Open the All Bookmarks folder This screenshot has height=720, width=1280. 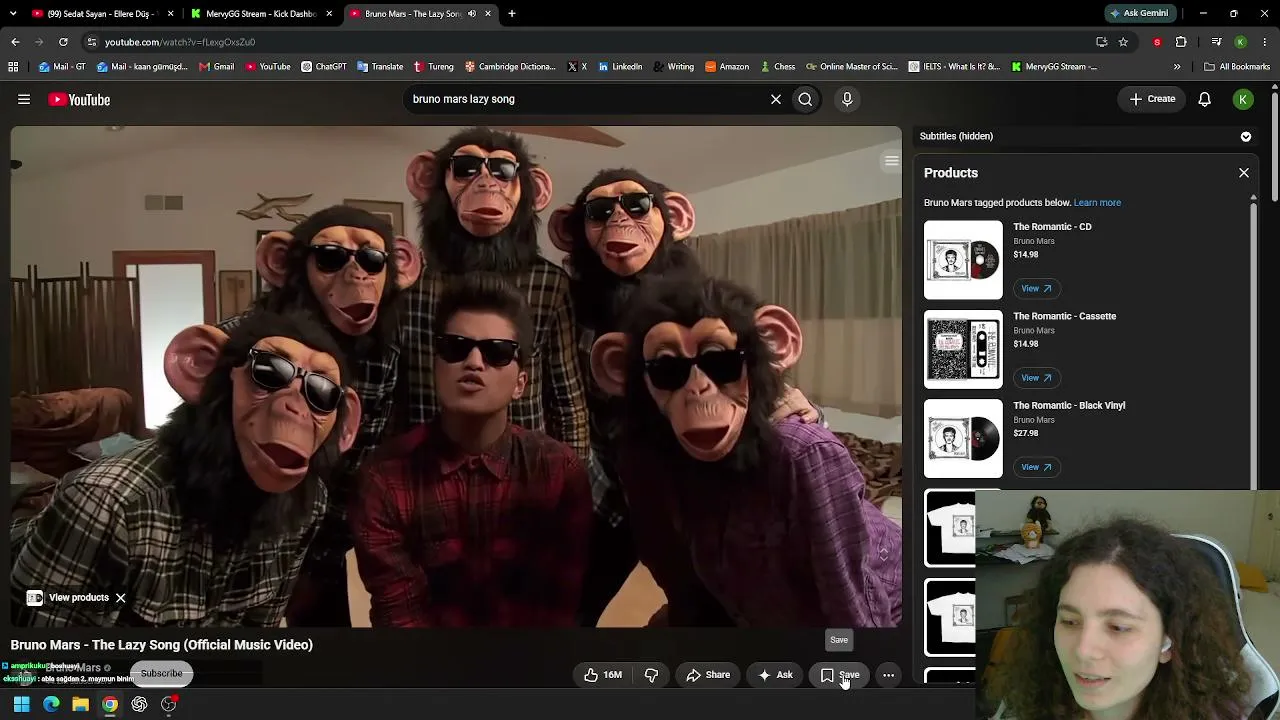click(1236, 67)
